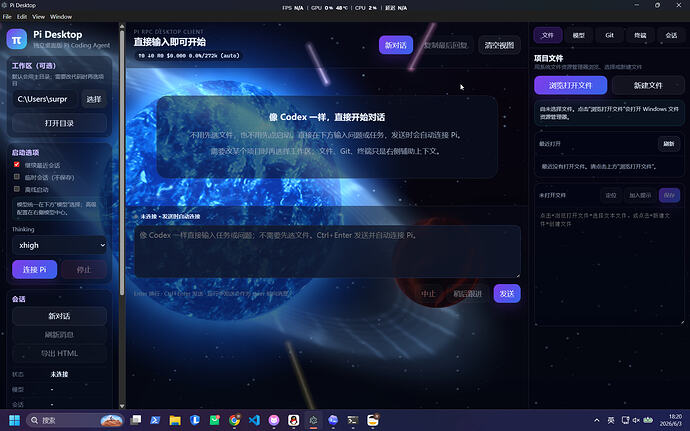The width and height of the screenshot is (690, 431).
Task: Click the token stats text showing (auto)
Action: click(188, 56)
